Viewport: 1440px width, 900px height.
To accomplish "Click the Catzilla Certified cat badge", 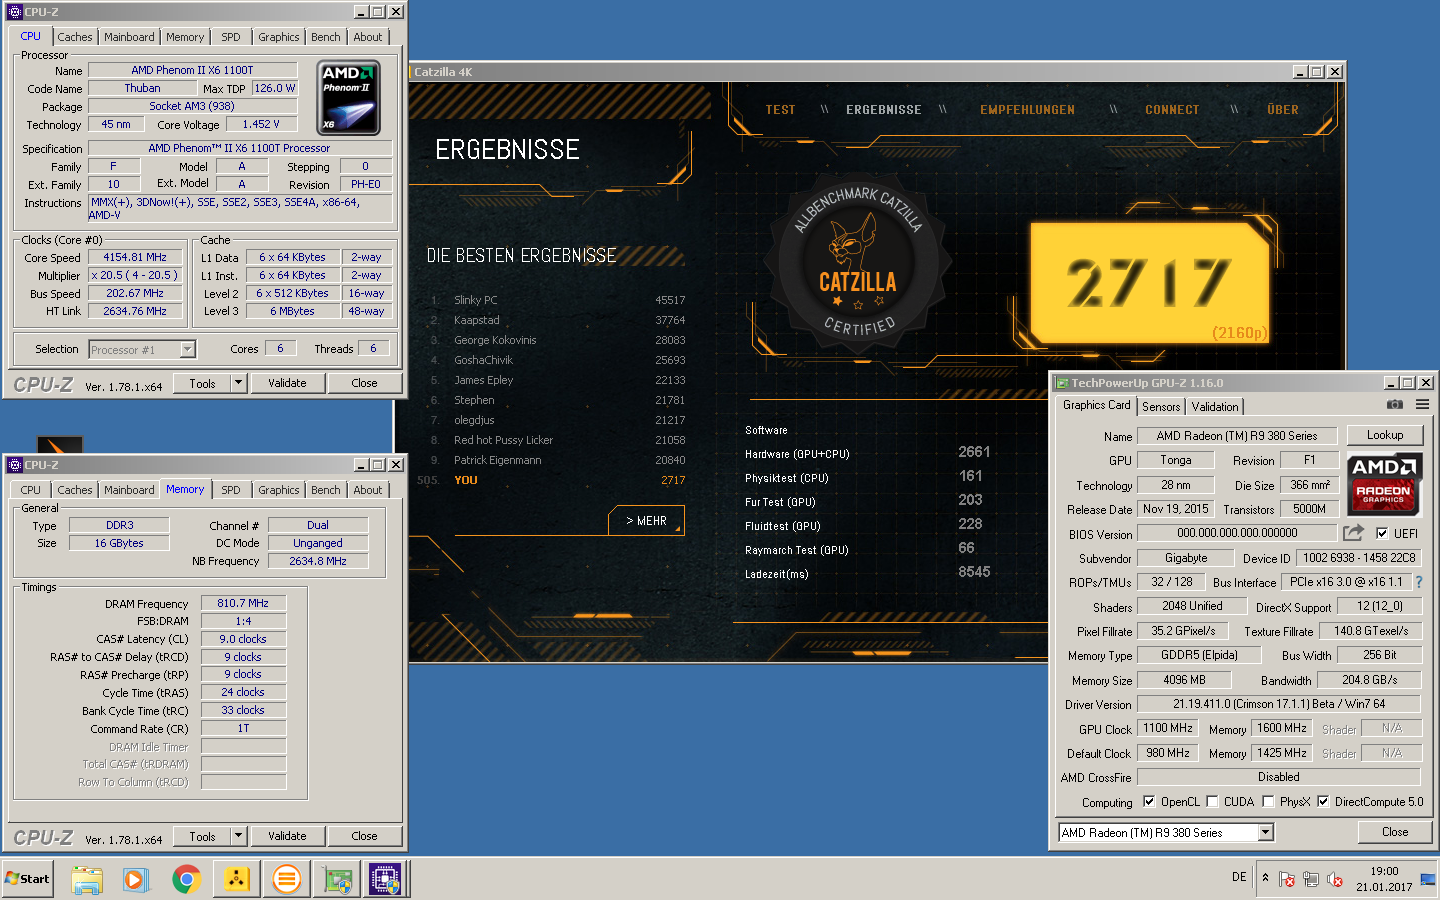I will coord(857,260).
